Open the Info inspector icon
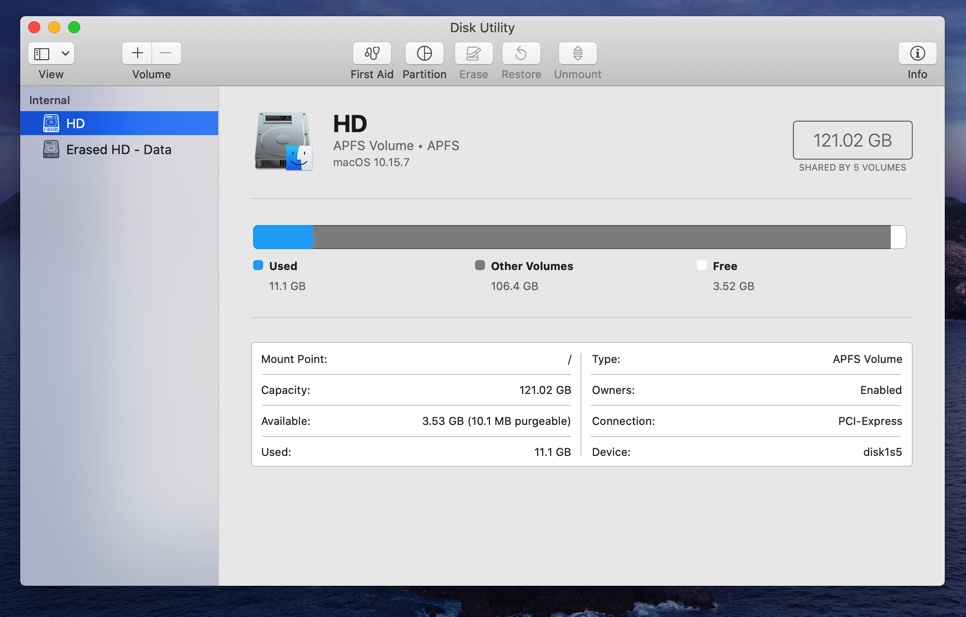 tap(917, 53)
